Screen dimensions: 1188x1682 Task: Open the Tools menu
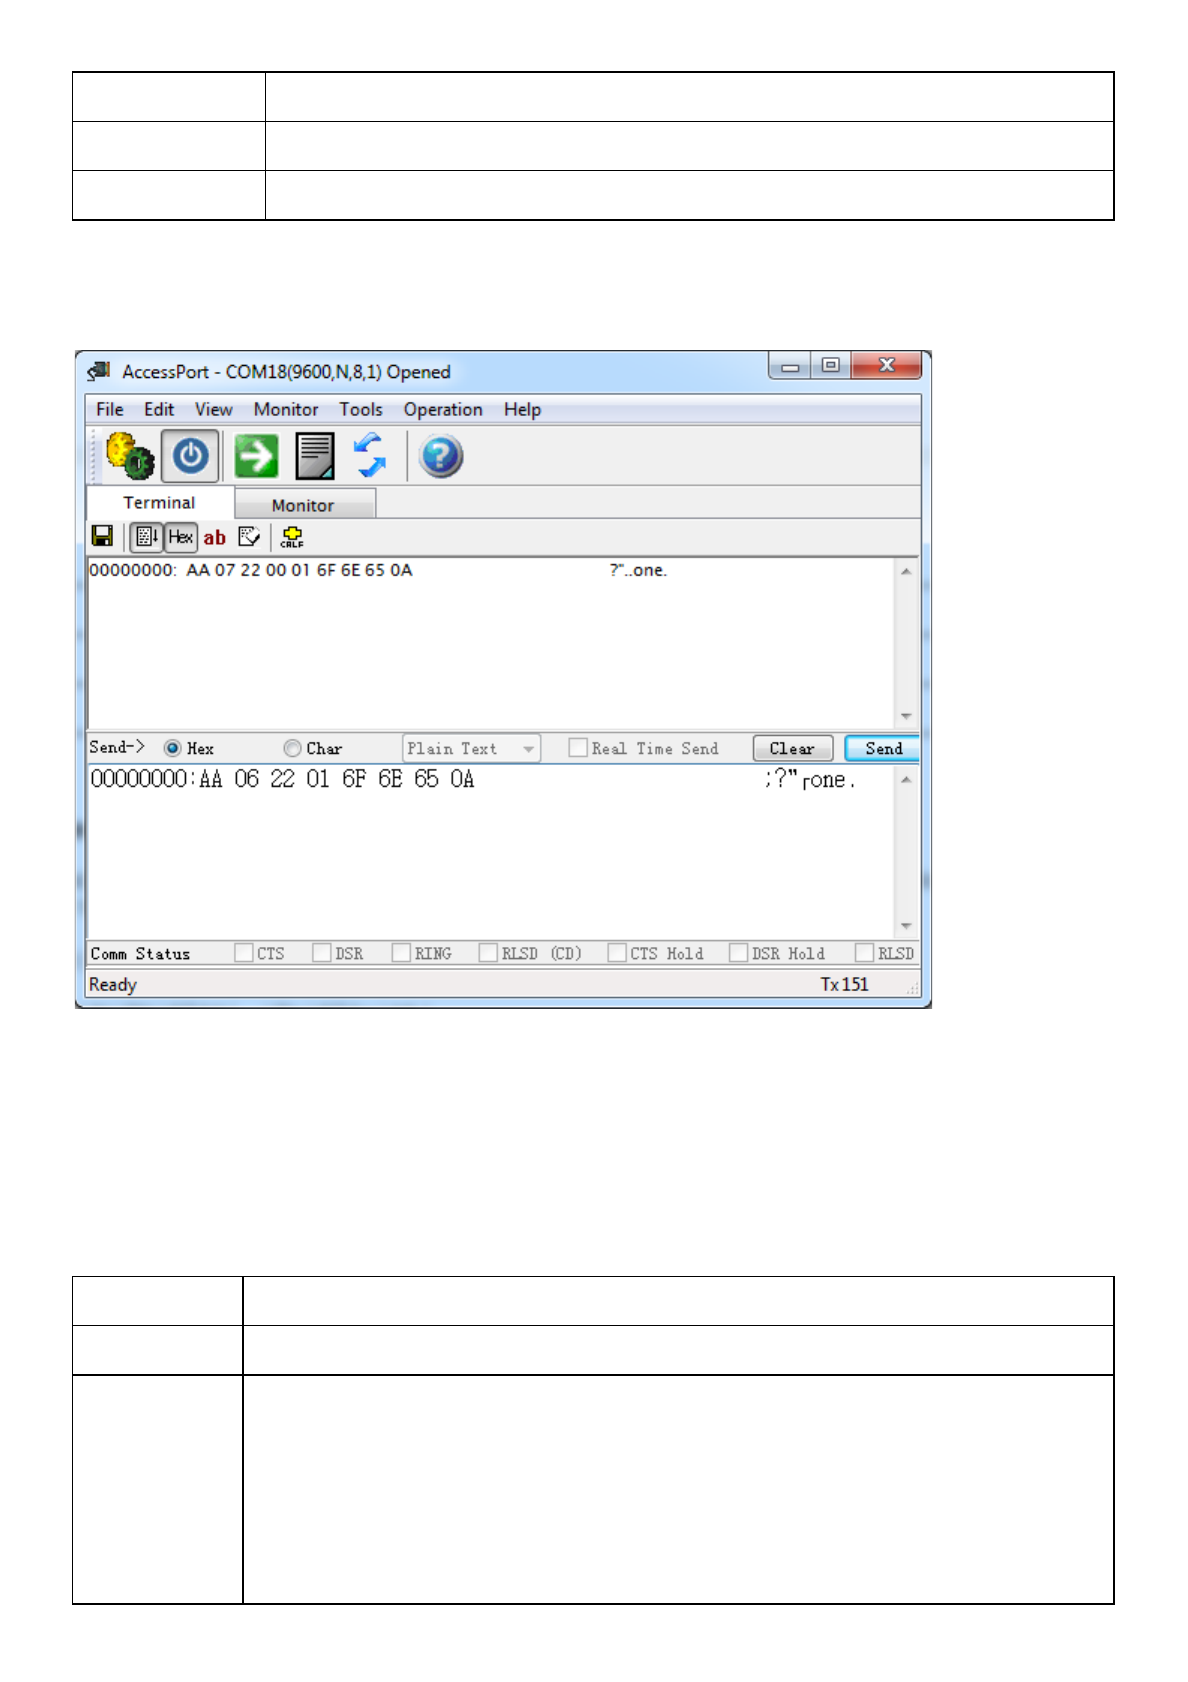pyautogui.click(x=361, y=410)
